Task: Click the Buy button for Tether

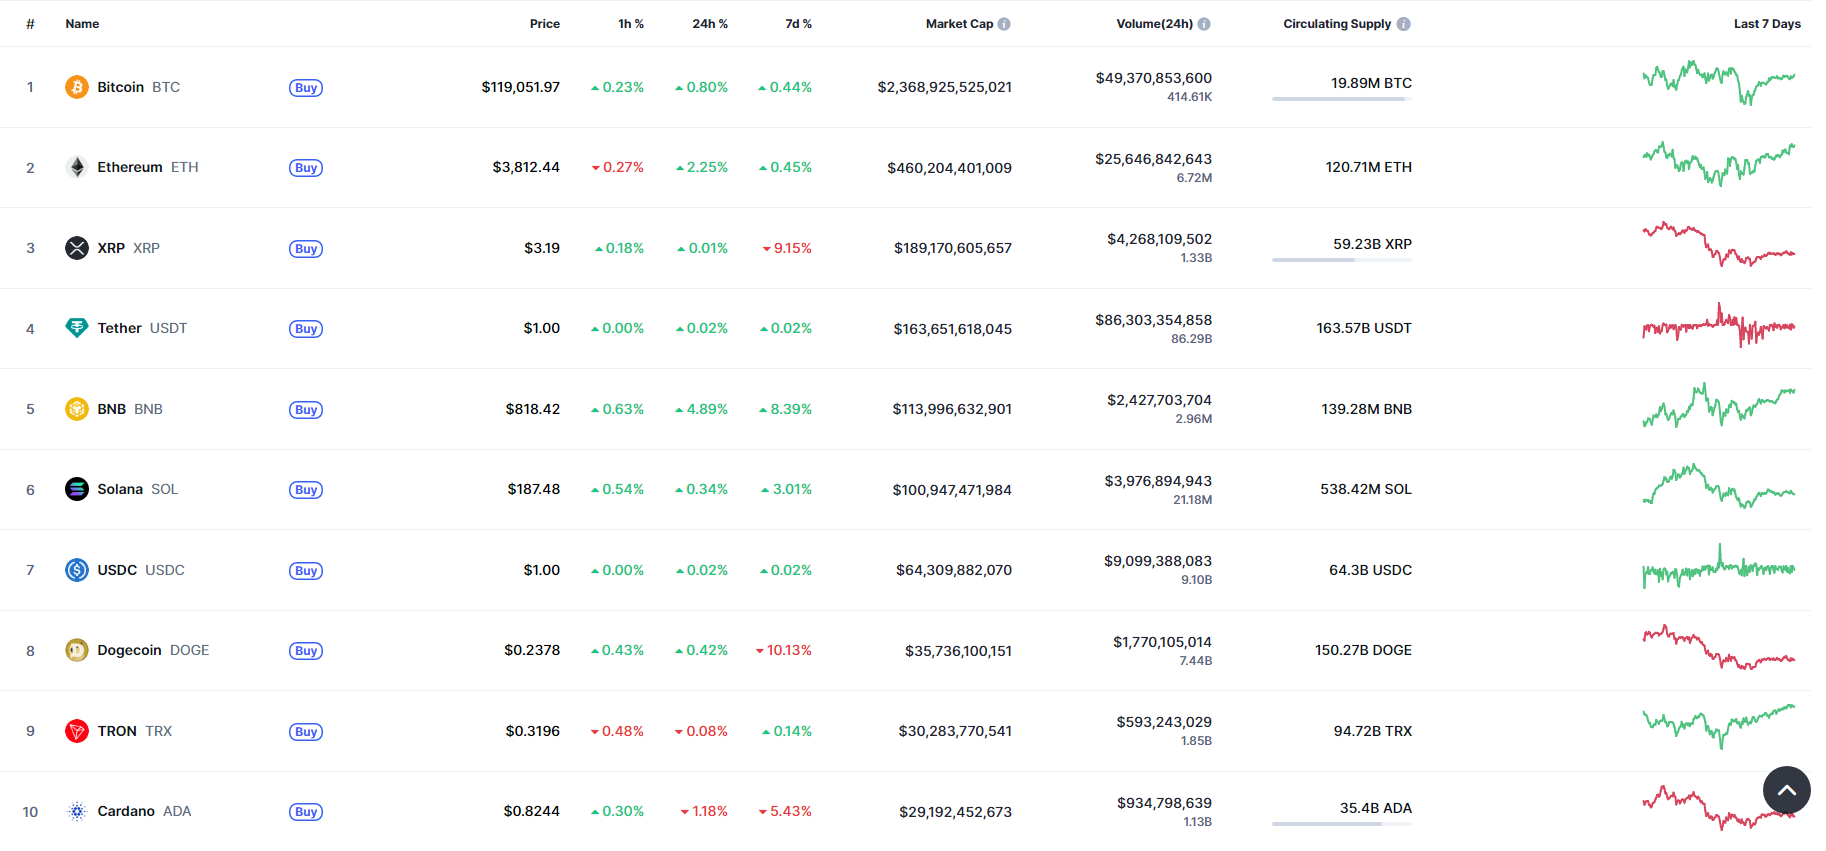Action: 306,329
